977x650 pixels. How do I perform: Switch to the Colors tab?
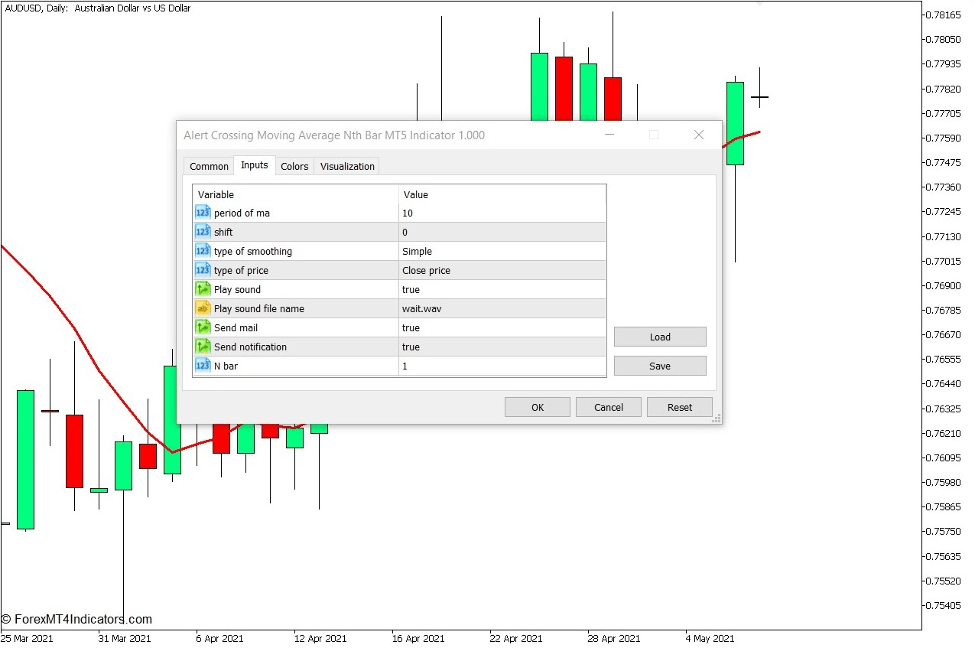point(294,166)
